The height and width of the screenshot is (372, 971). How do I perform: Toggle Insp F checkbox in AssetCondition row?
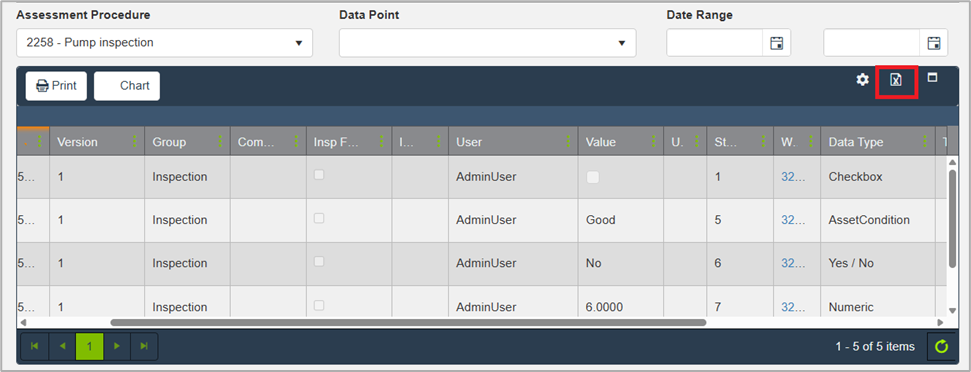pos(319,218)
